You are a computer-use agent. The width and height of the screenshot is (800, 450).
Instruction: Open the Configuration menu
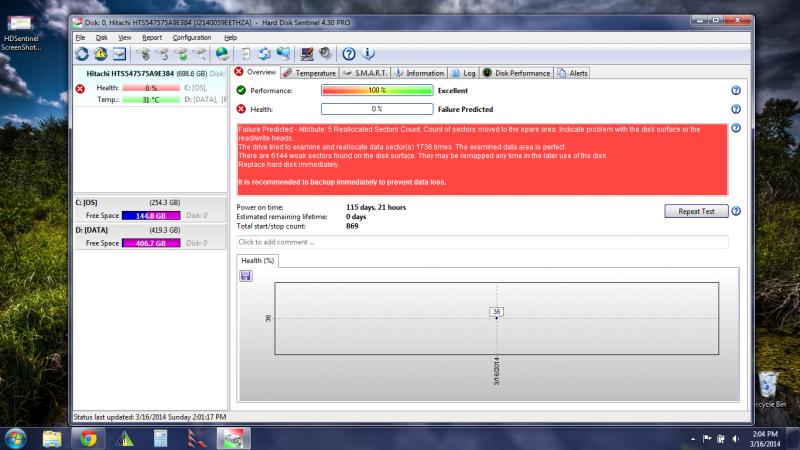pos(192,38)
